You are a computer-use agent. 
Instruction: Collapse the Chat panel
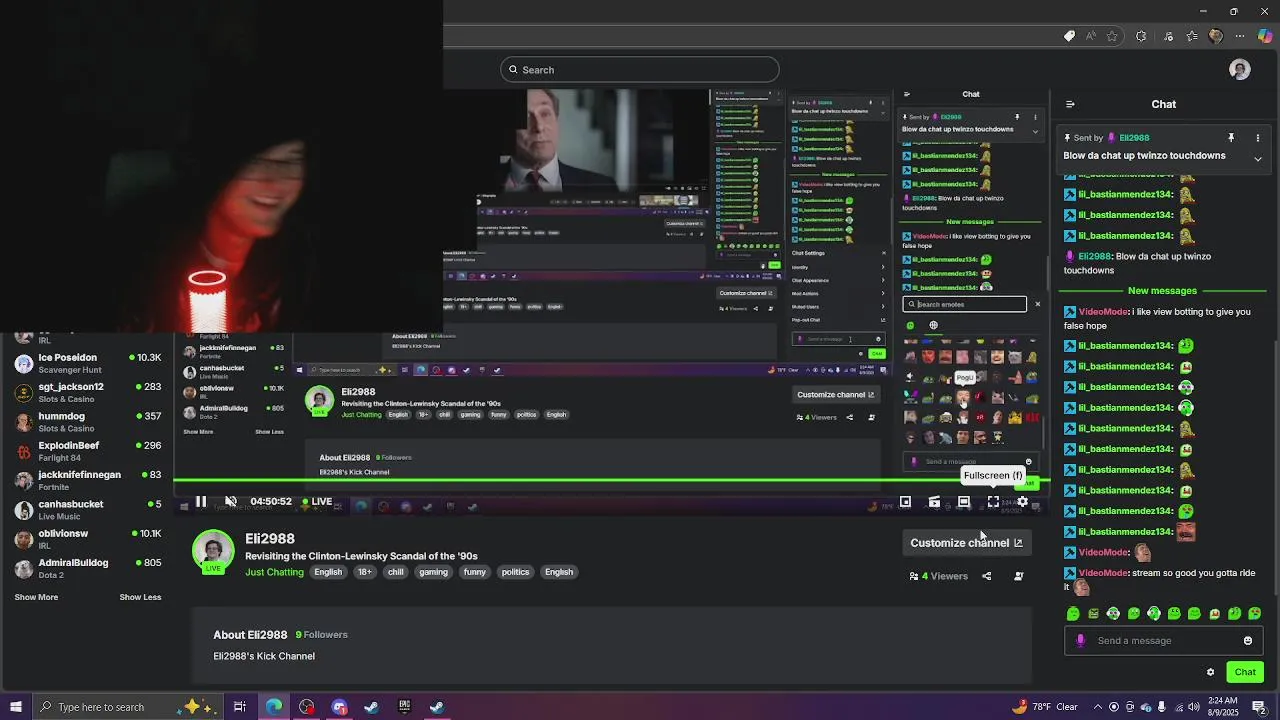pyautogui.click(x=1070, y=104)
